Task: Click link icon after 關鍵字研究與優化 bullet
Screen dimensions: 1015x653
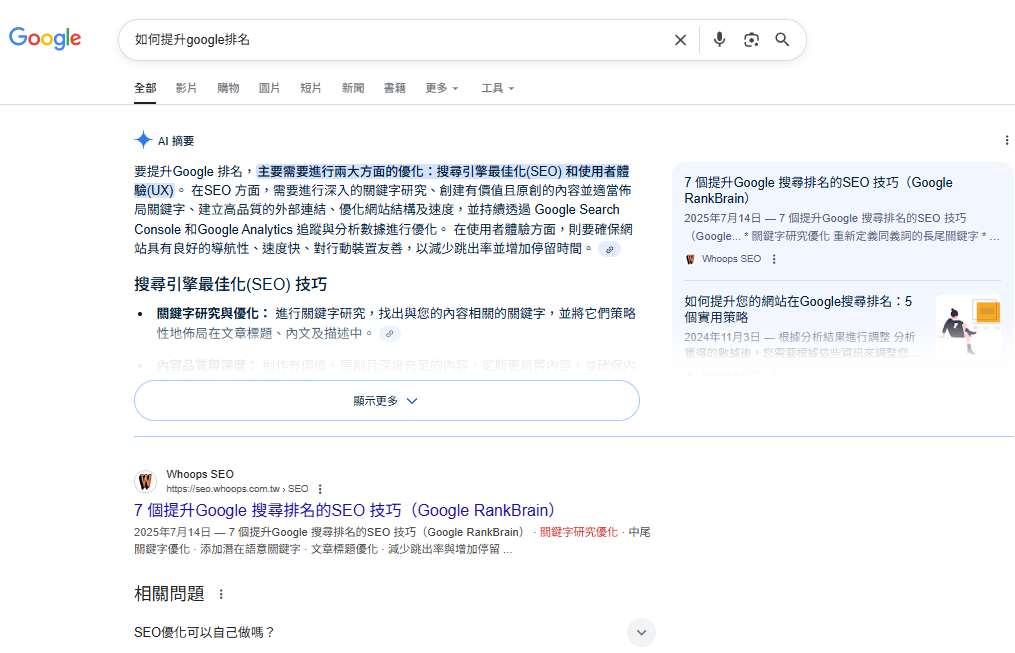Action: [389, 333]
